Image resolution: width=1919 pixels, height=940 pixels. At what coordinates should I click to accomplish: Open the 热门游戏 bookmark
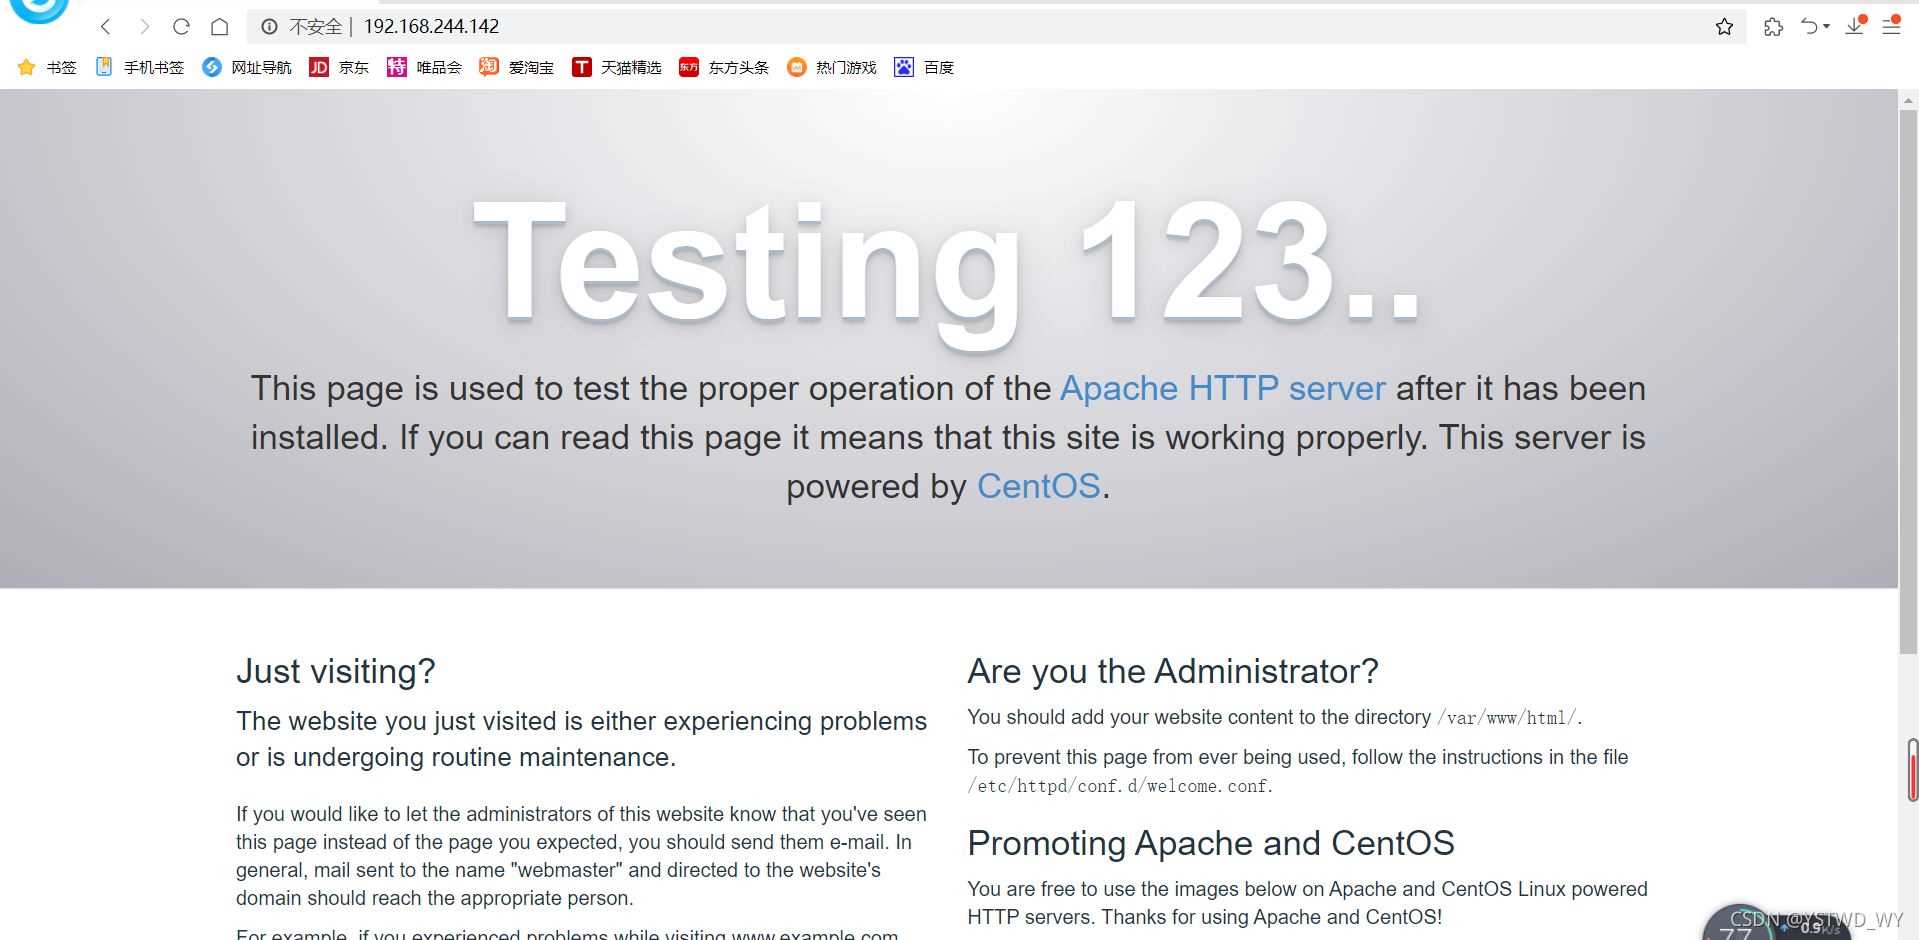click(x=831, y=67)
